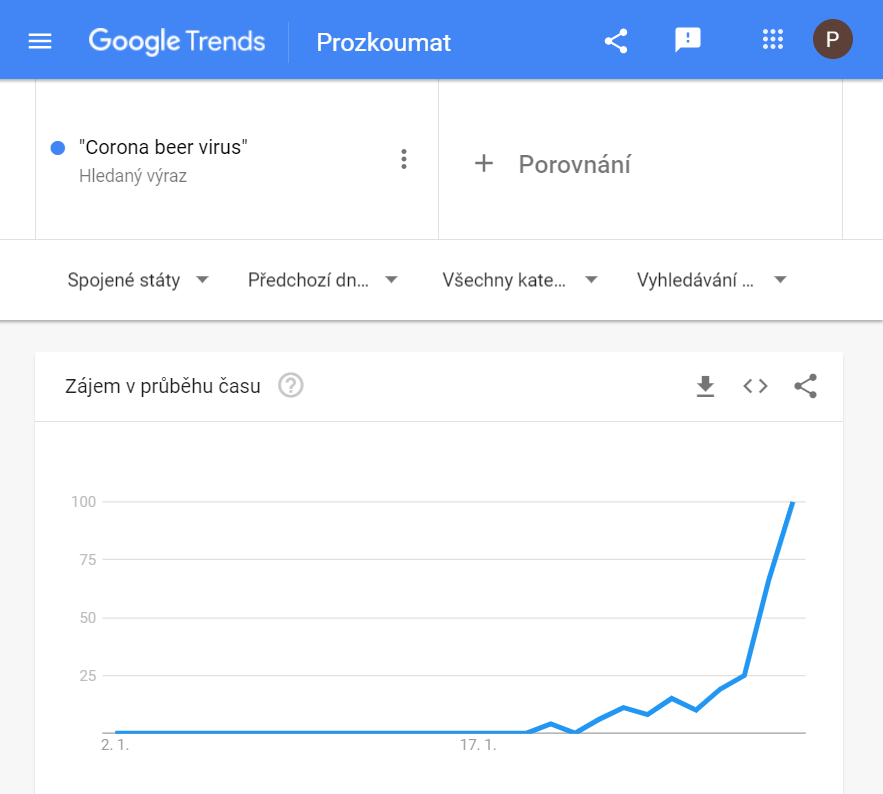The width and height of the screenshot is (883, 794).
Task: Open the hamburger main menu
Action: (40, 41)
